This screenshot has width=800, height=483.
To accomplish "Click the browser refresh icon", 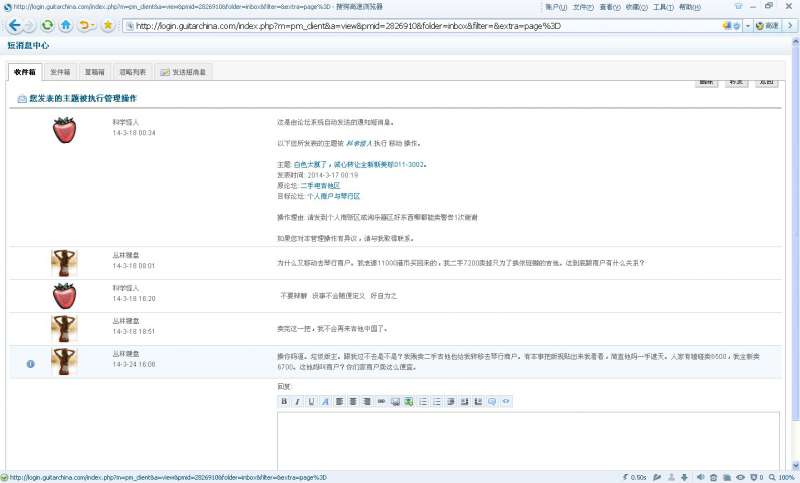I will coord(47,25).
